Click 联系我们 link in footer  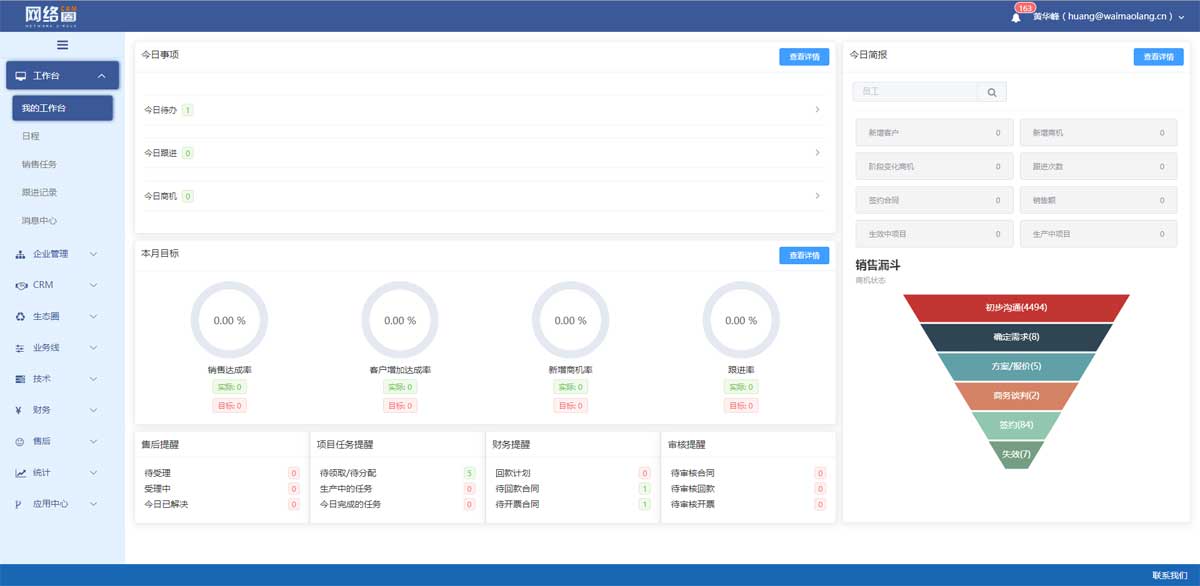(x=1169, y=575)
